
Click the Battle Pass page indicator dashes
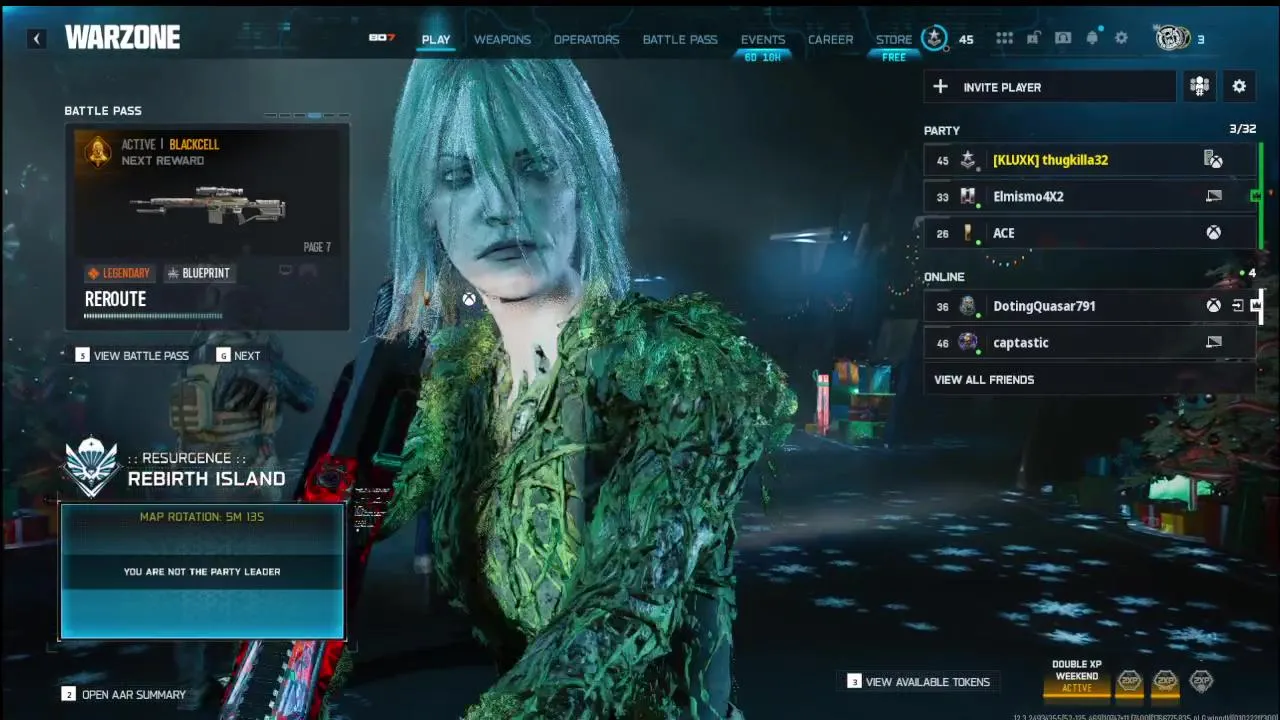[306, 115]
